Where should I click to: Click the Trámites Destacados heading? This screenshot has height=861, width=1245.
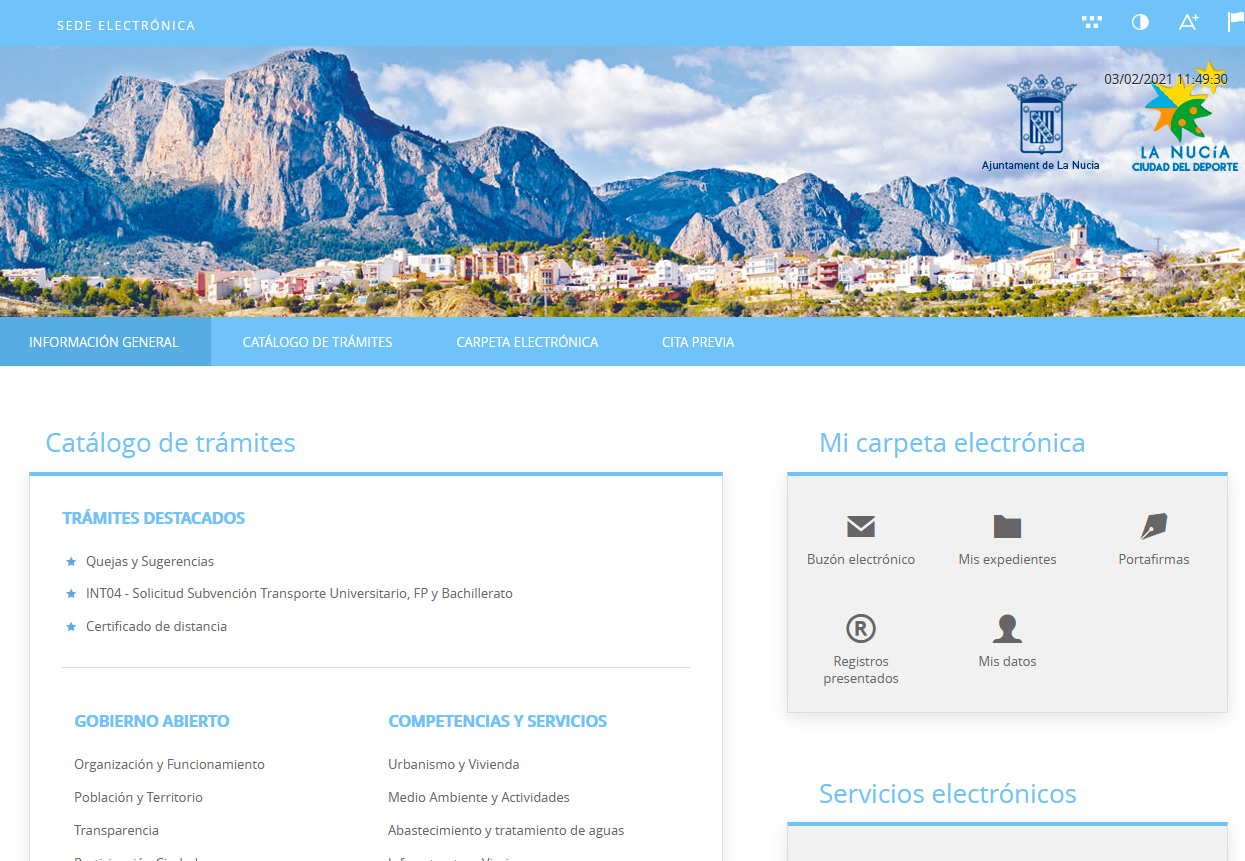tap(153, 518)
